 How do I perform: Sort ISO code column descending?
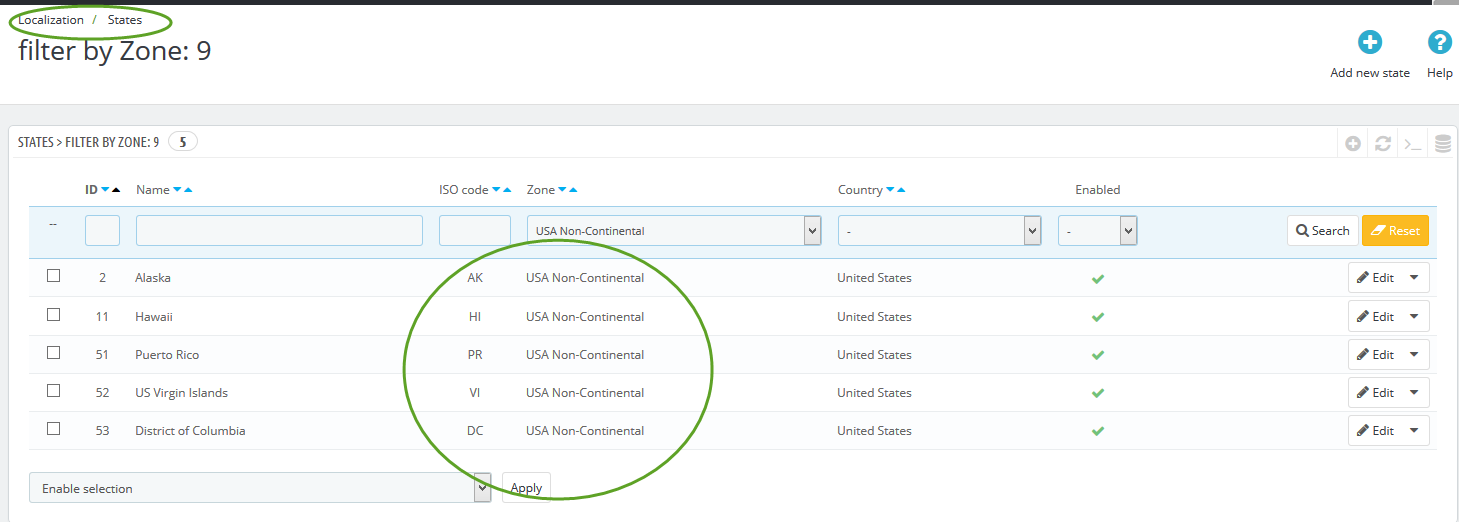[496, 190]
